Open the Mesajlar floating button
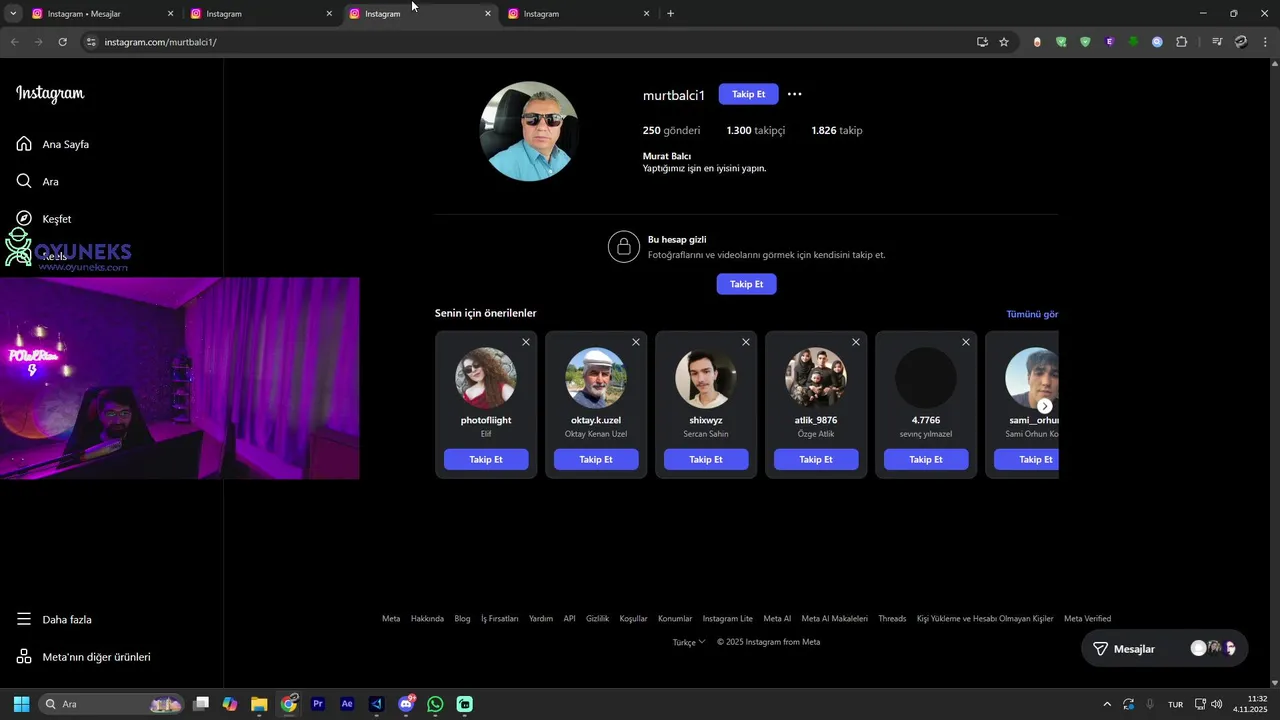Screen dimensions: 1280x720 click(x=1164, y=649)
